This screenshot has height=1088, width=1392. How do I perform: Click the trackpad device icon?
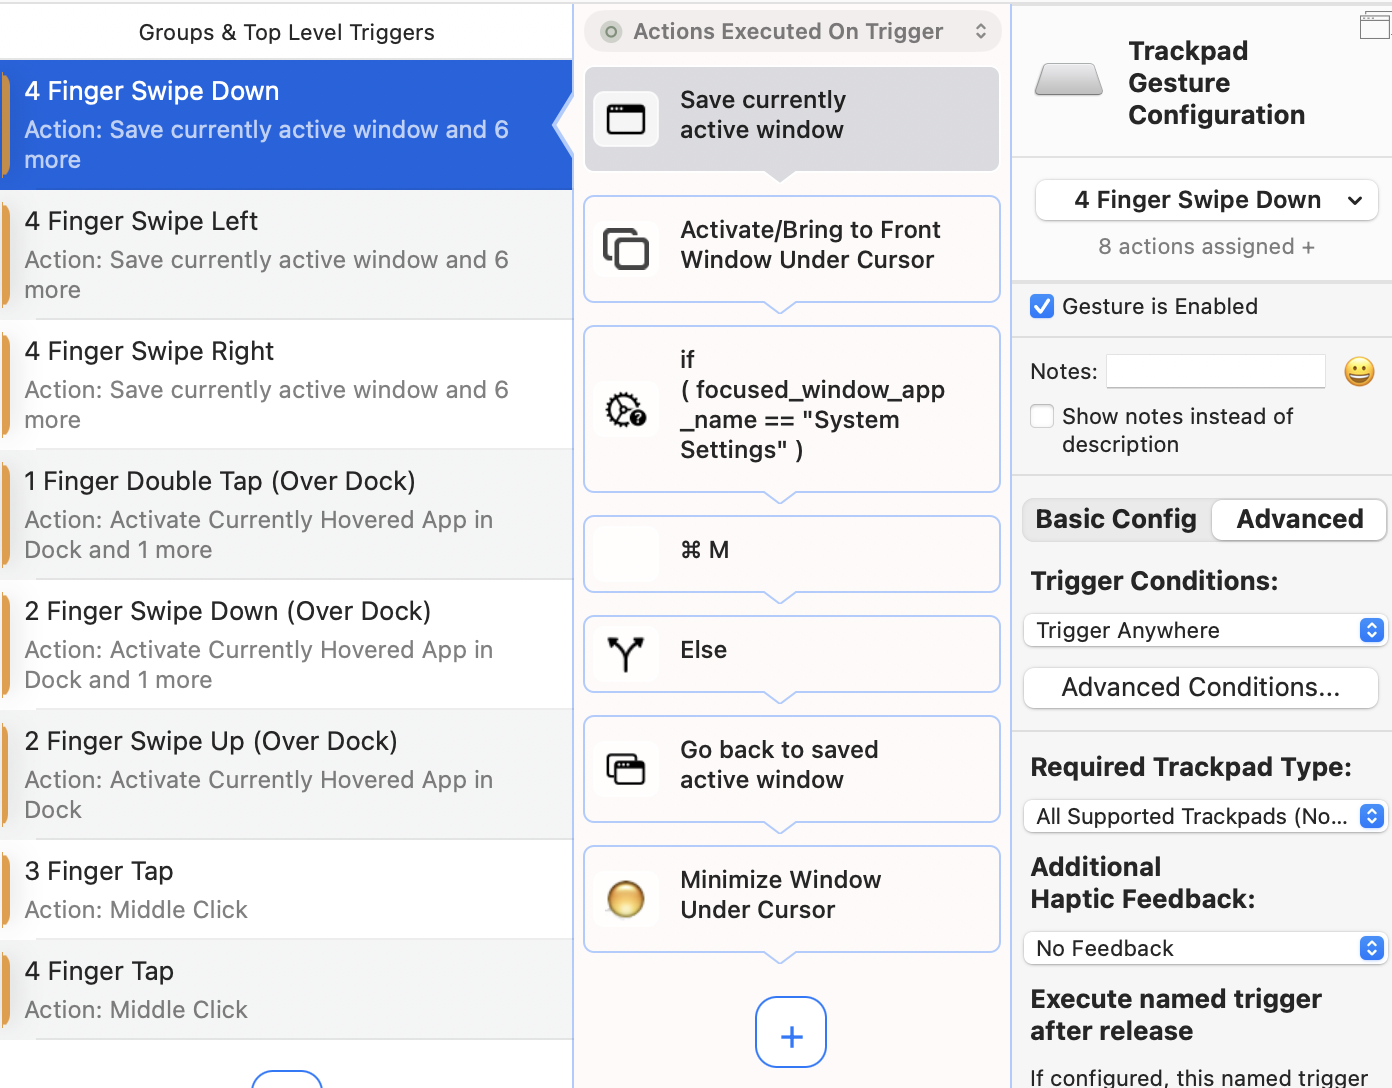(1069, 80)
